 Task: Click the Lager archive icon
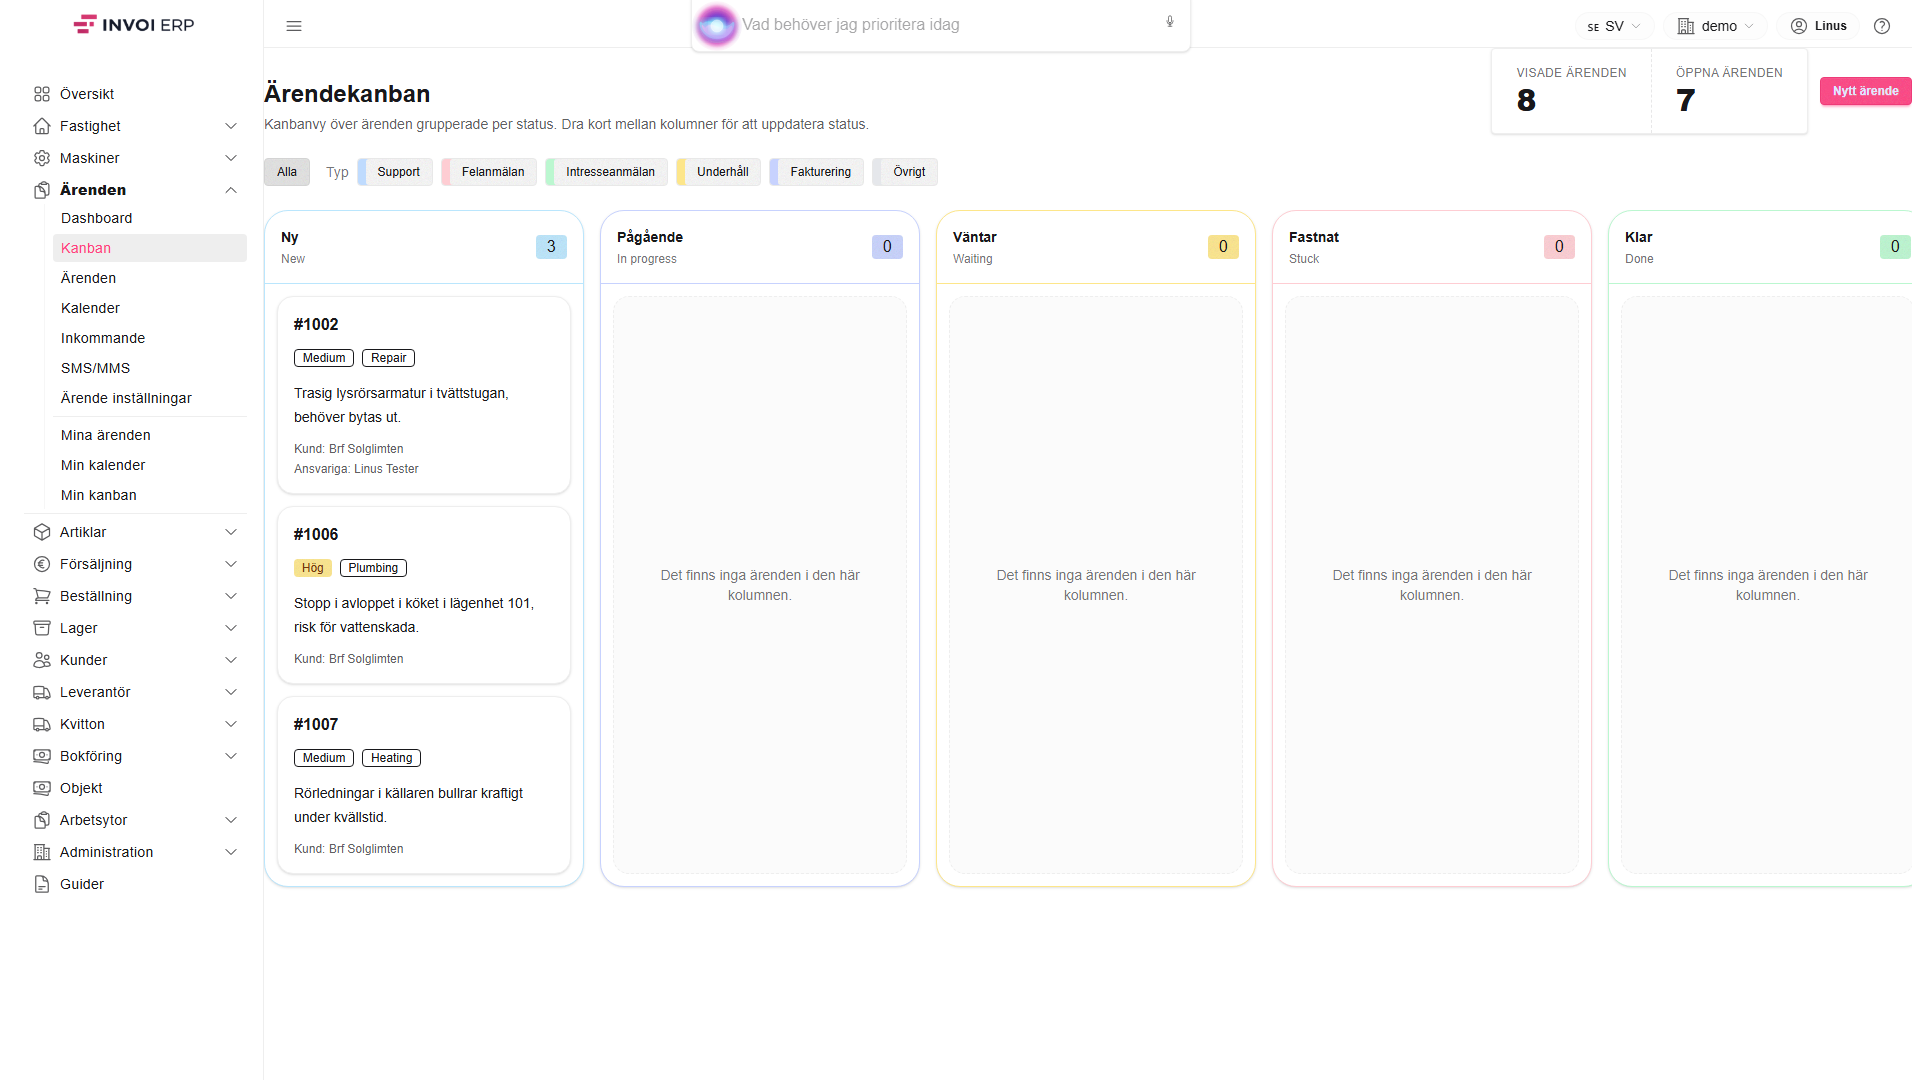click(42, 628)
